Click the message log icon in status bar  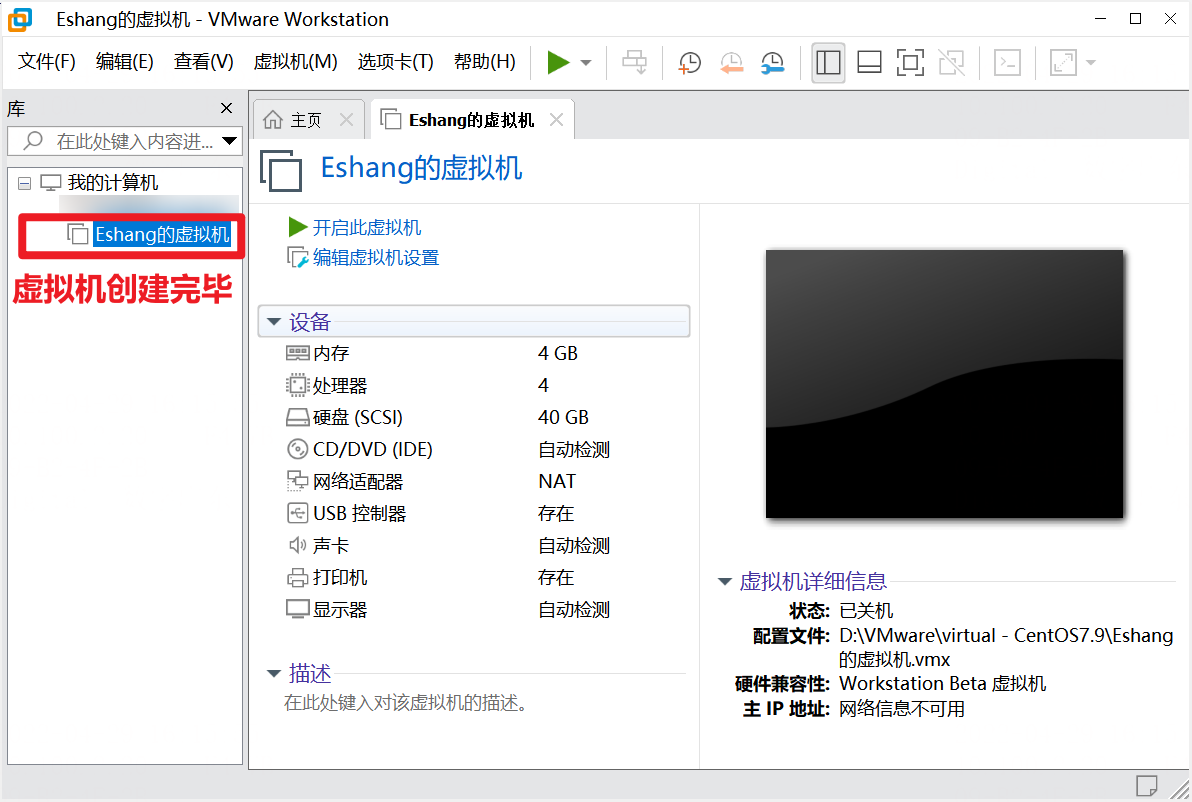click(1146, 785)
